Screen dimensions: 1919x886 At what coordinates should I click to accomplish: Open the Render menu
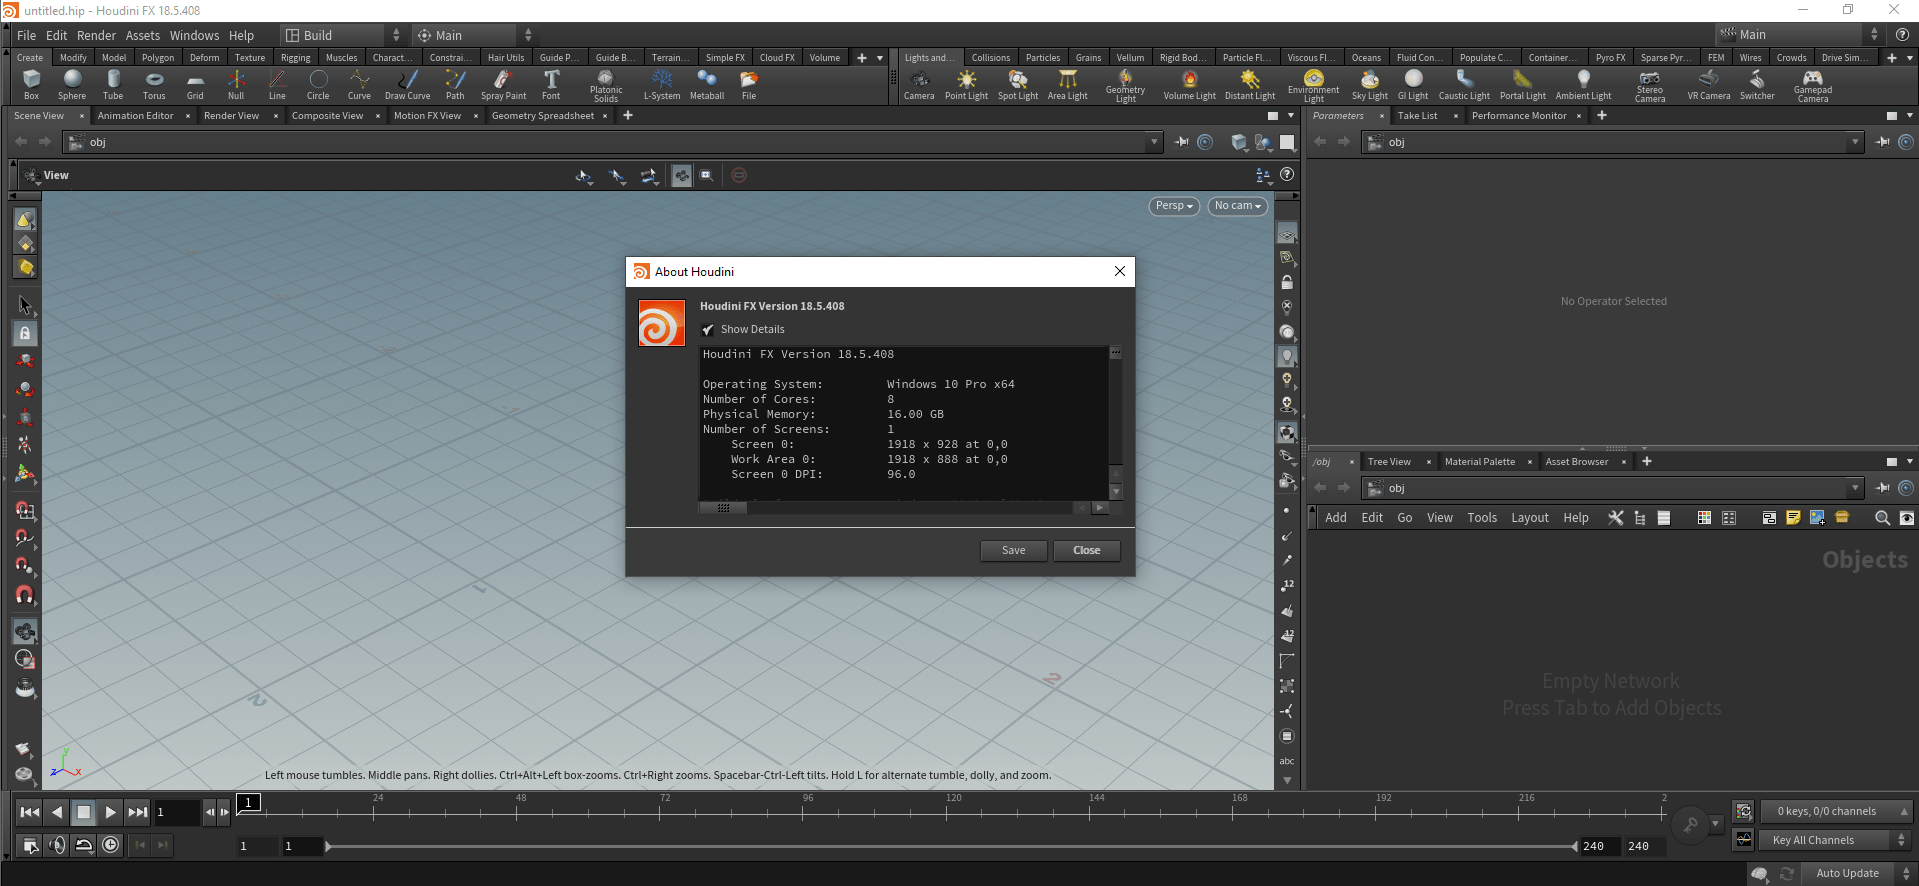[x=96, y=35]
